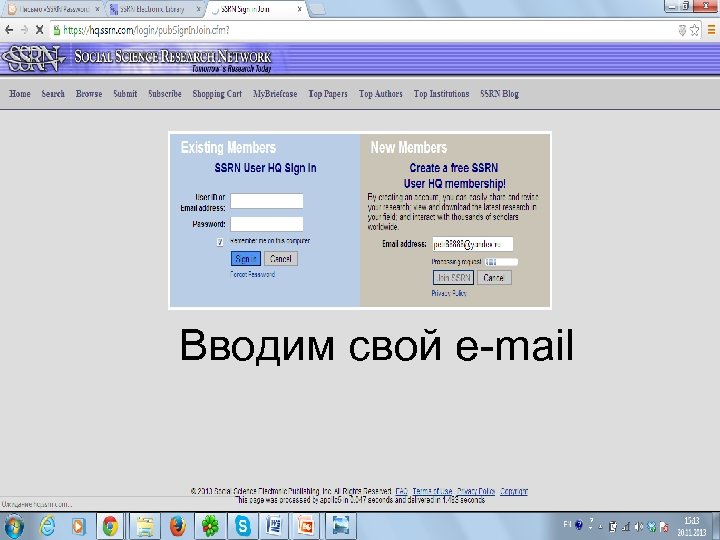Bookmark this page with the star icon

[x=694, y=30]
